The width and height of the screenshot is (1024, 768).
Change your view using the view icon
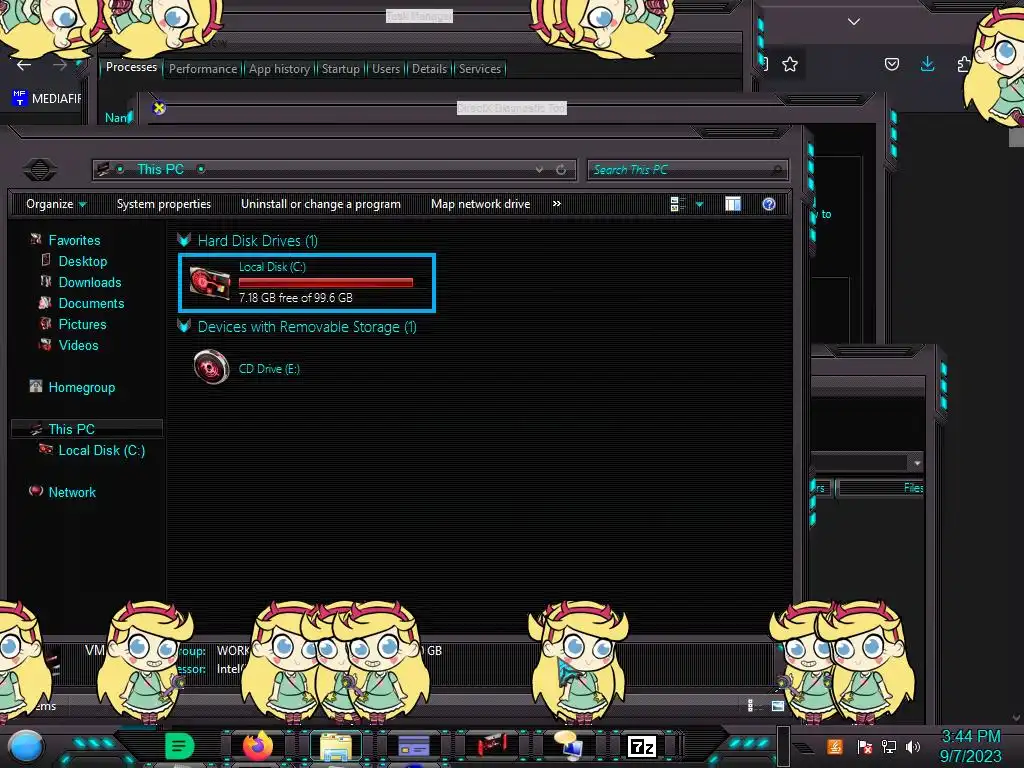pyautogui.click(x=677, y=204)
